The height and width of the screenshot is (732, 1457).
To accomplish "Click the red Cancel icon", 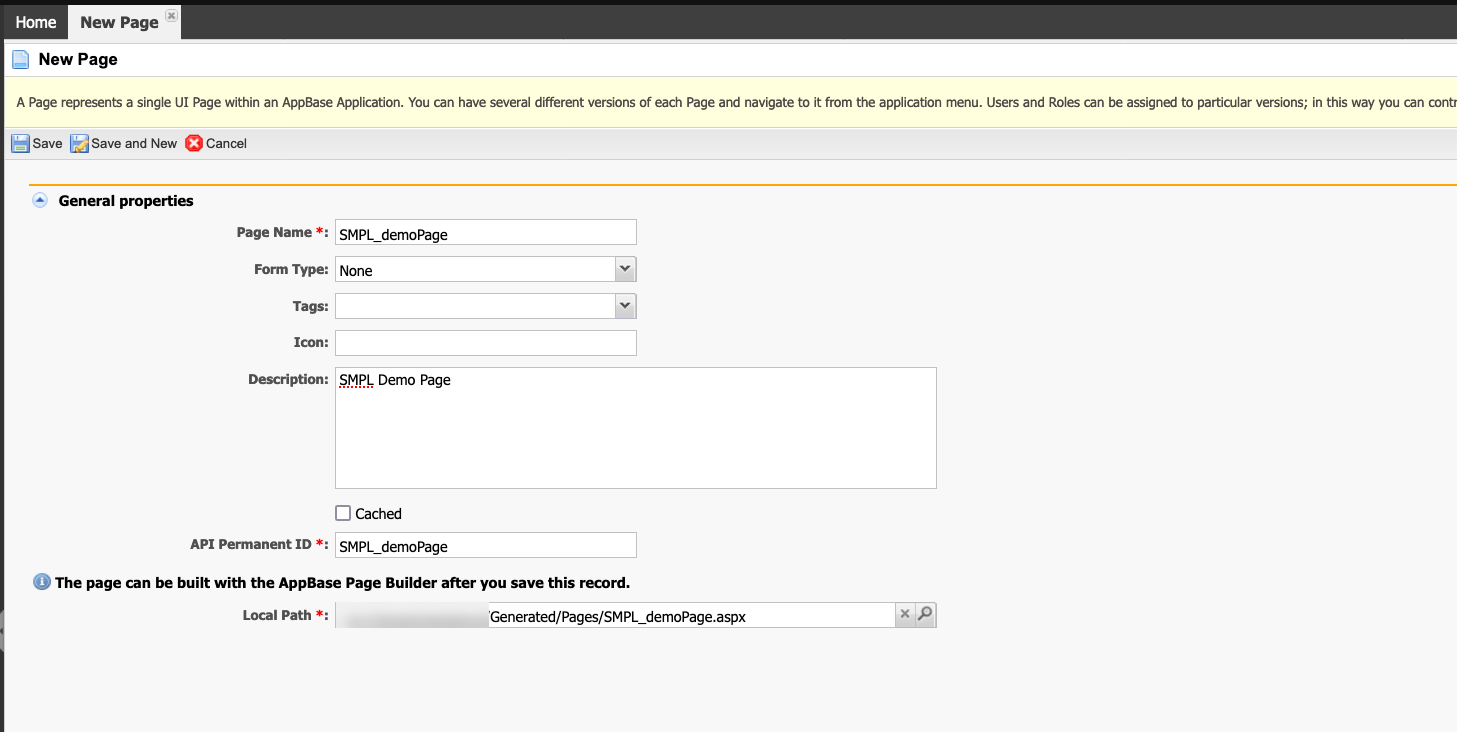I will [194, 143].
